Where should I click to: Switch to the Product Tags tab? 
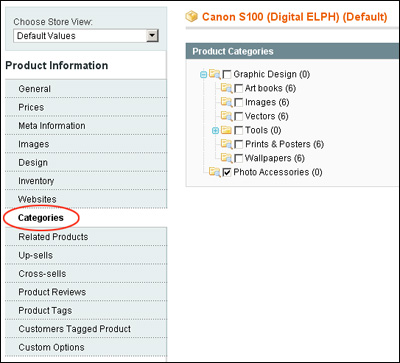tap(86, 310)
